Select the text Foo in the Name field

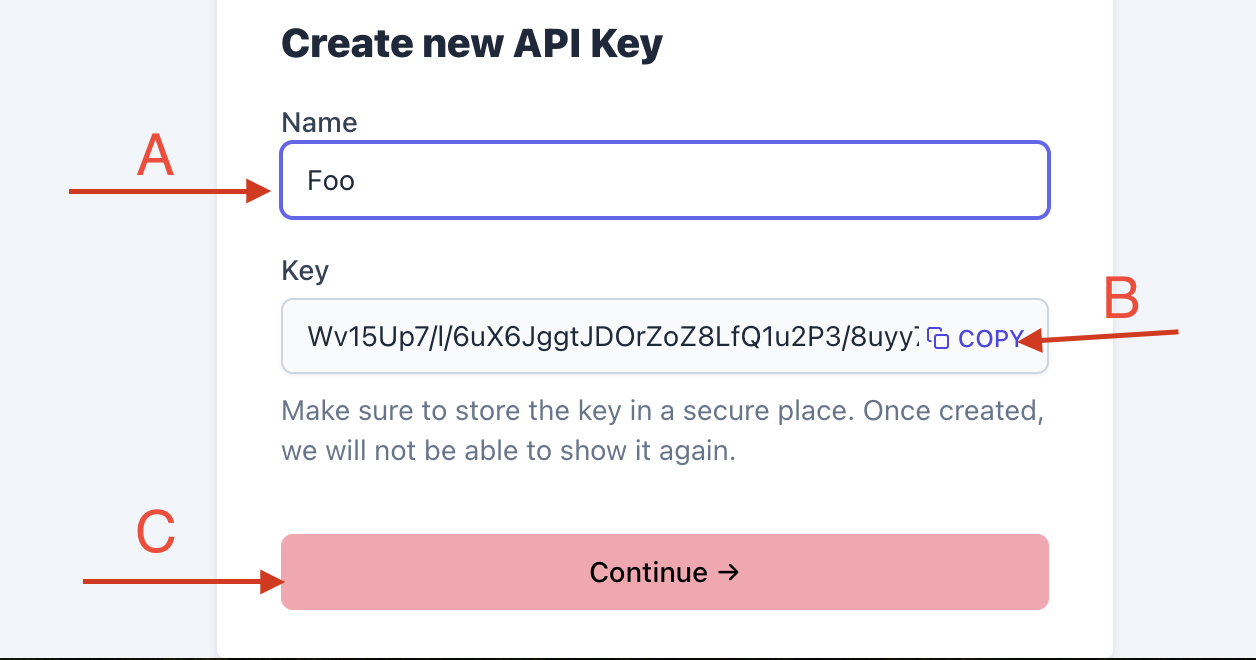330,180
